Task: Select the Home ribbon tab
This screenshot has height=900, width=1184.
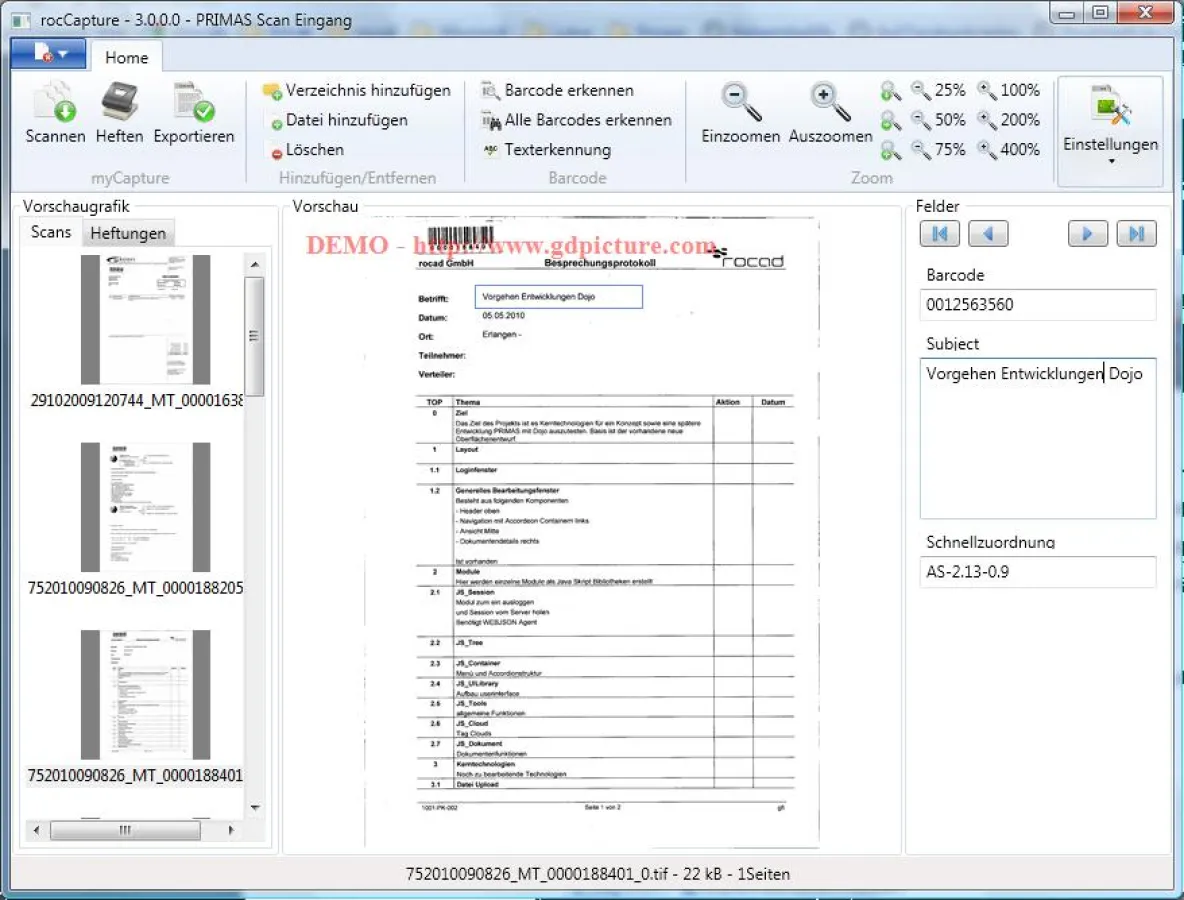Action: [126, 57]
